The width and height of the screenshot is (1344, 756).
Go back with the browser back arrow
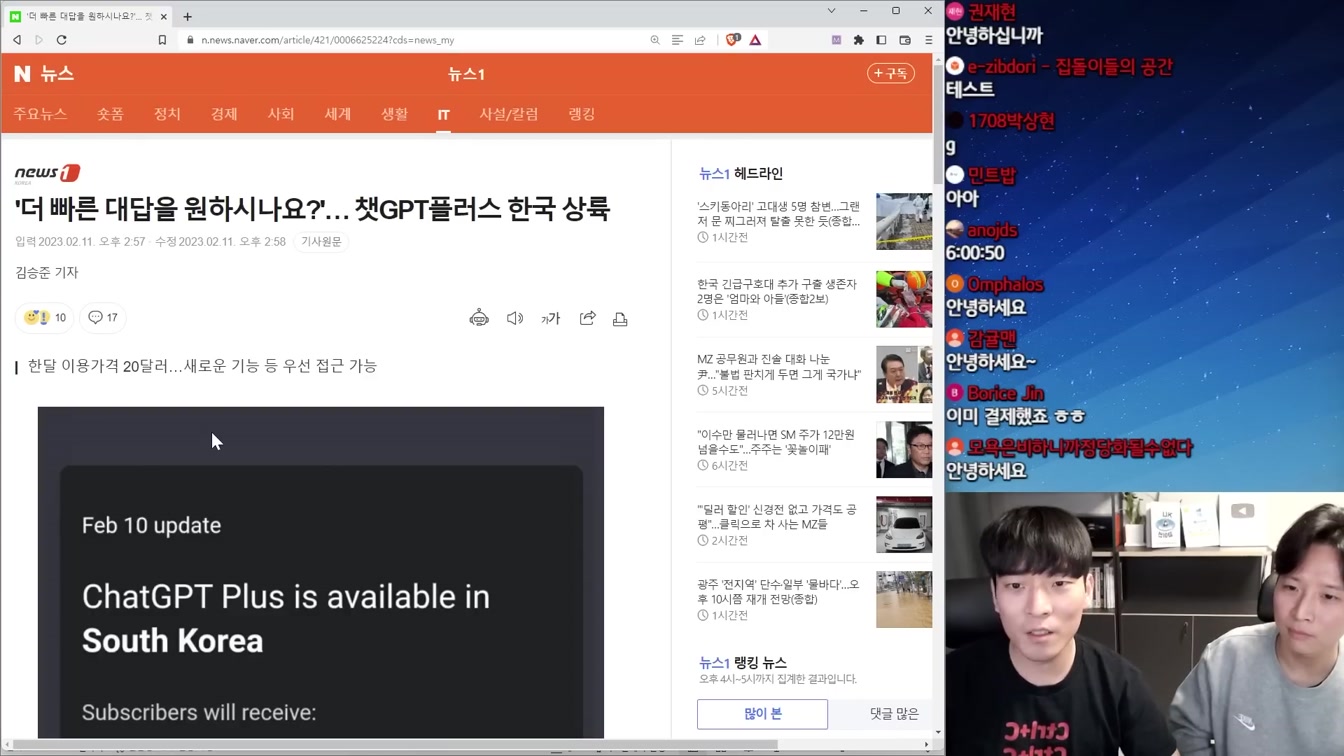click(x=17, y=40)
